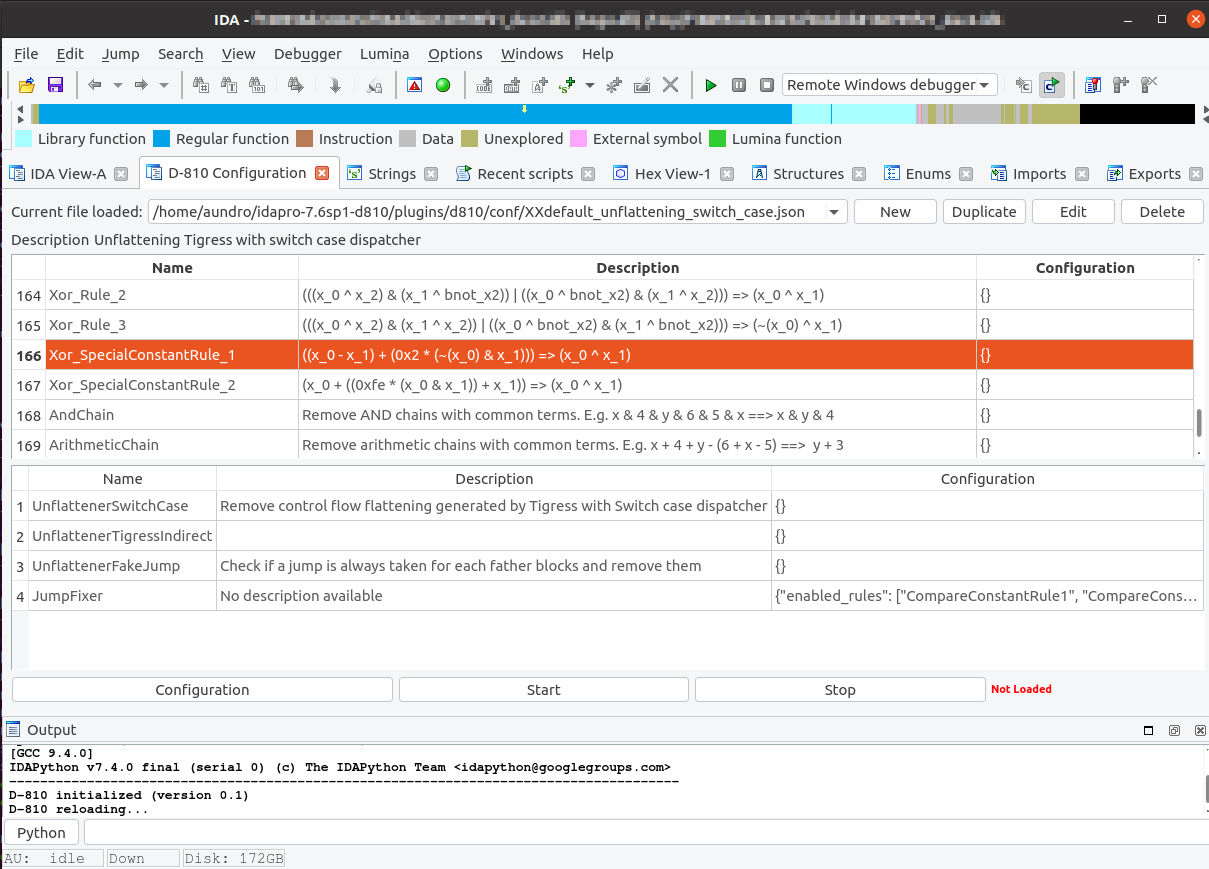Click the red warning triangle toolbar icon
The height and width of the screenshot is (869, 1209).
(415, 85)
